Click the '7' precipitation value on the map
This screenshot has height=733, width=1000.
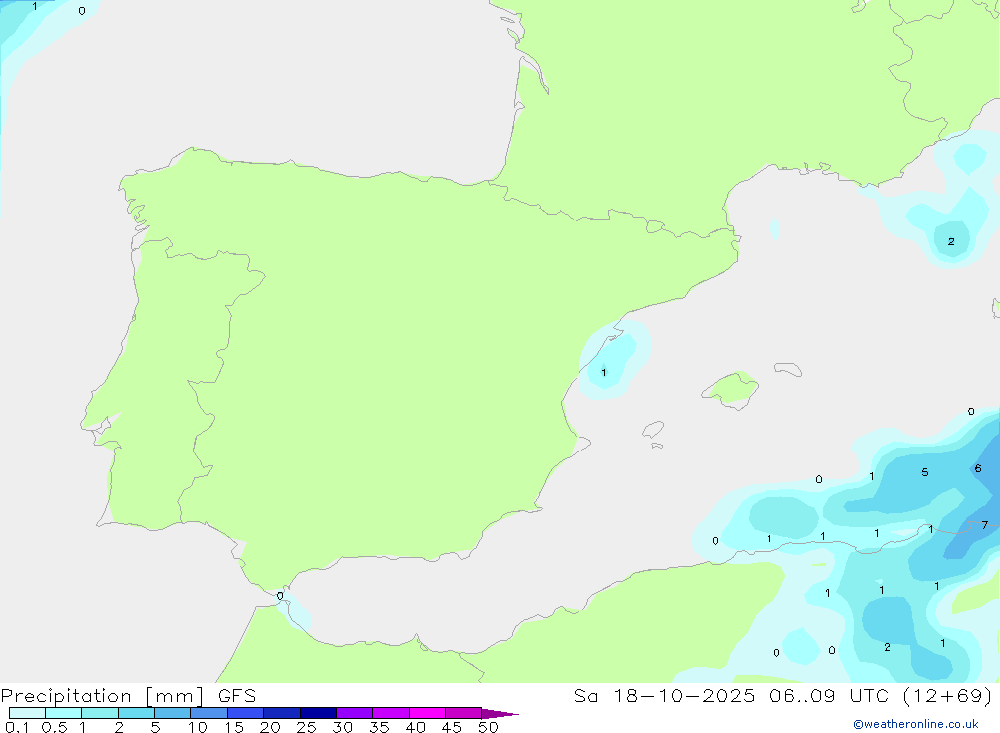pyautogui.click(x=985, y=525)
